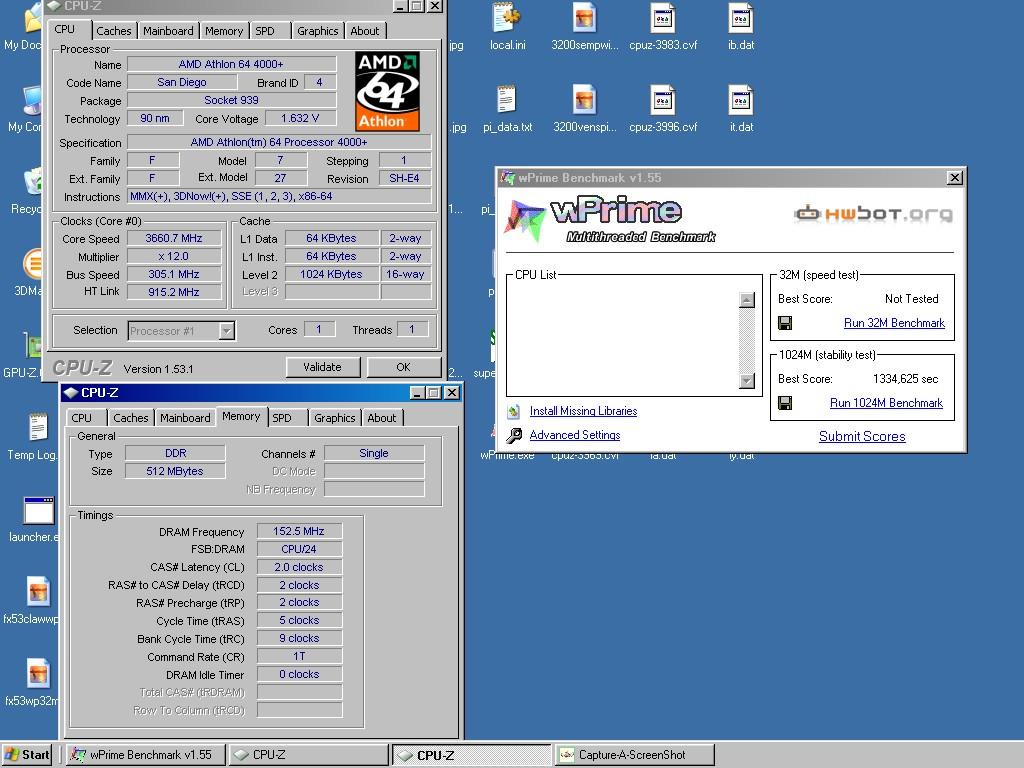Viewport: 1024px width, 768px height.
Task: Open Mainboard tab in upper CPU-Z
Action: coord(168,31)
